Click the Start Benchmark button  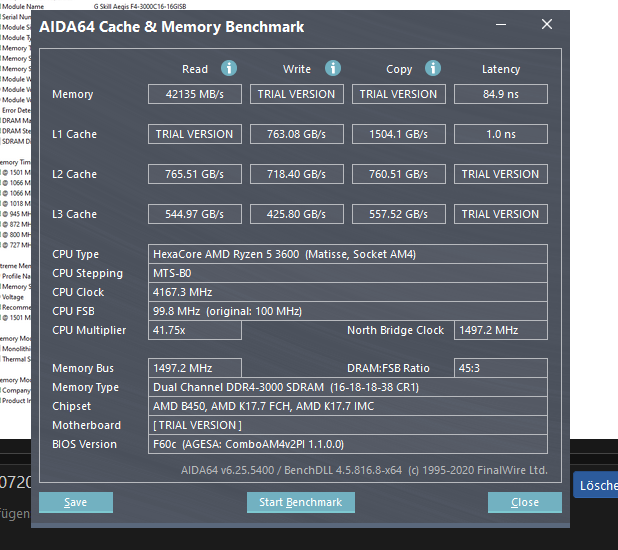pyautogui.click(x=301, y=502)
